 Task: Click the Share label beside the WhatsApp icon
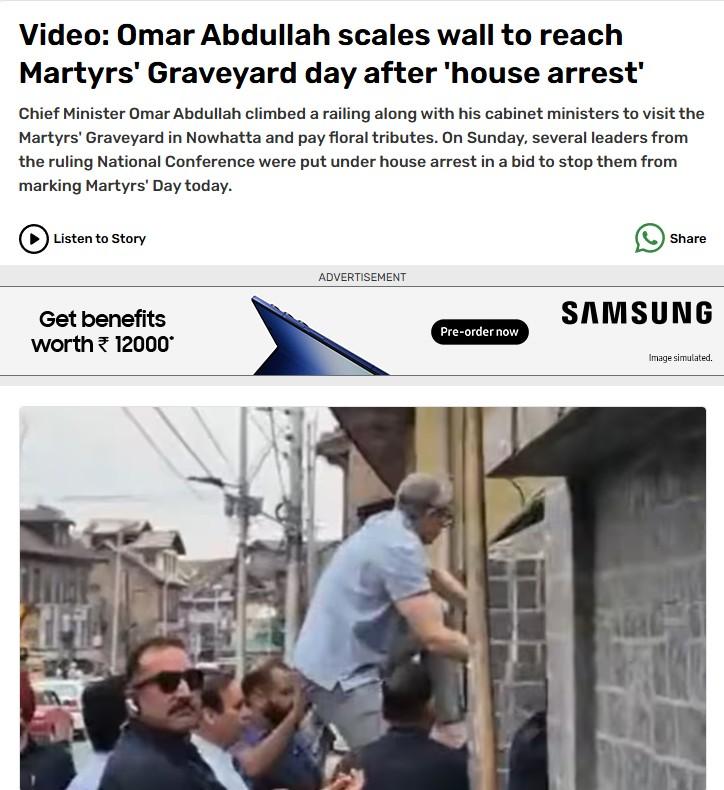tap(687, 238)
